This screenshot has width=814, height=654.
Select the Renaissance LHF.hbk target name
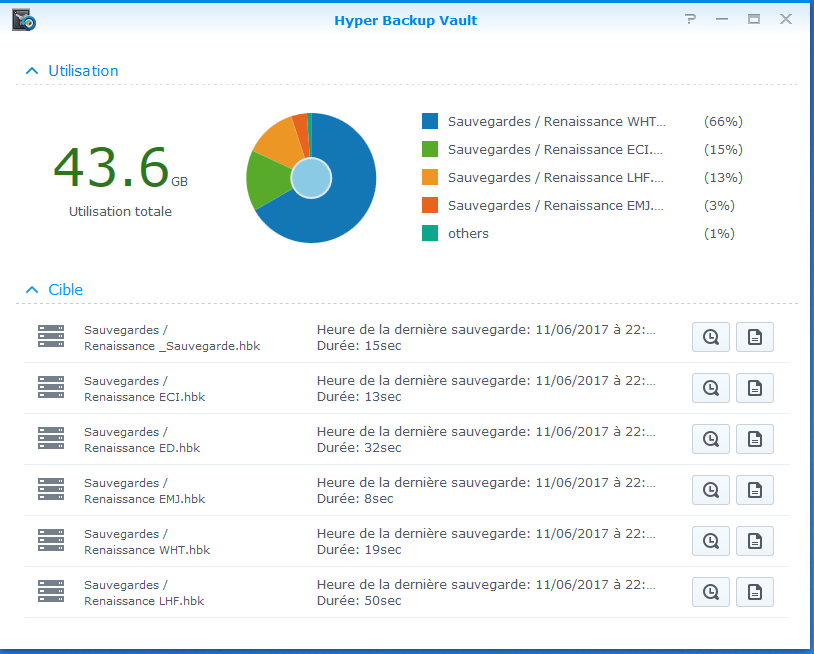(144, 601)
